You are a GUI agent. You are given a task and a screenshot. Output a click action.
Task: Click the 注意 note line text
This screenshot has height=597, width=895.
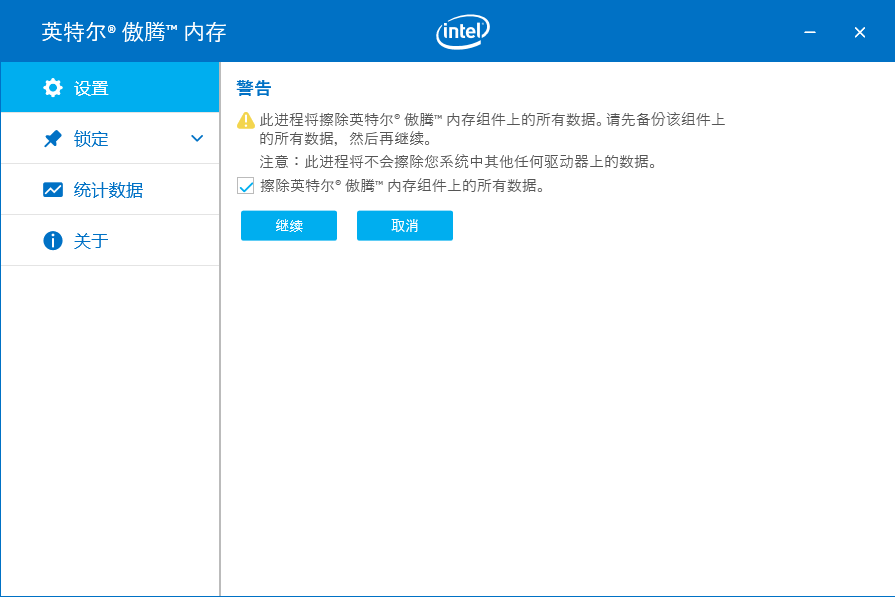pos(458,161)
